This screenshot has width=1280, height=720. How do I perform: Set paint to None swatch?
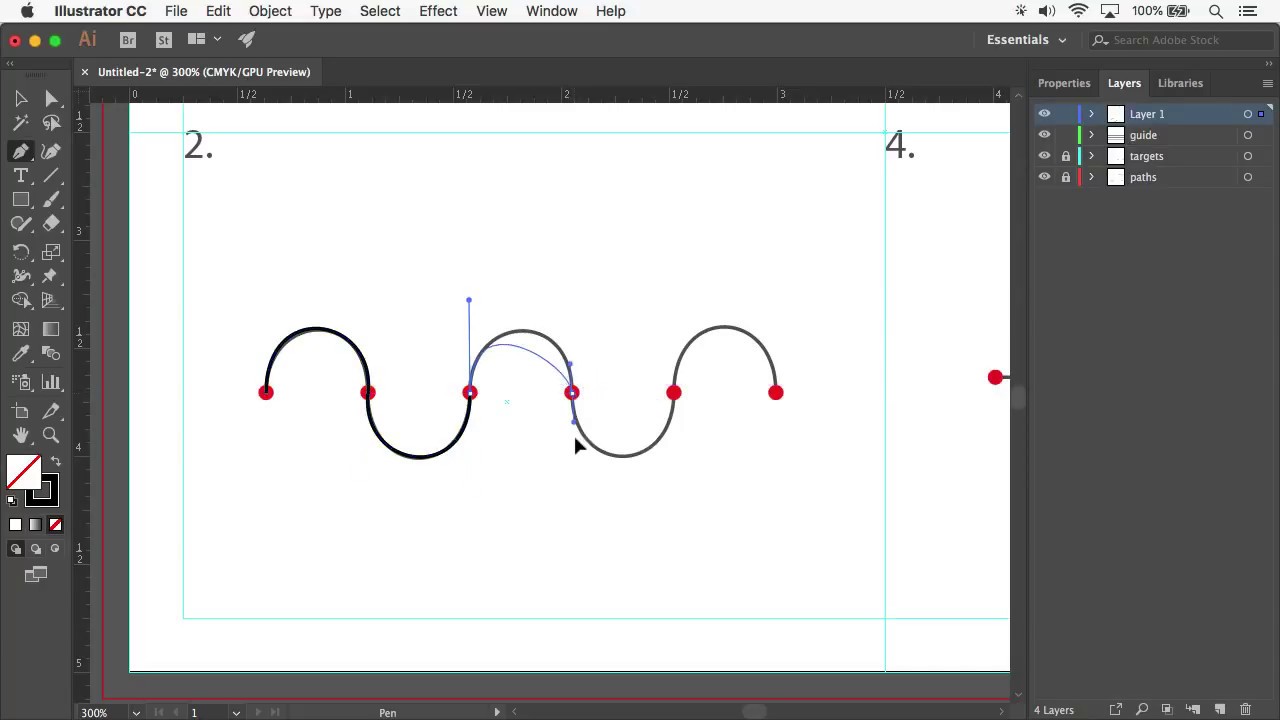coord(55,525)
